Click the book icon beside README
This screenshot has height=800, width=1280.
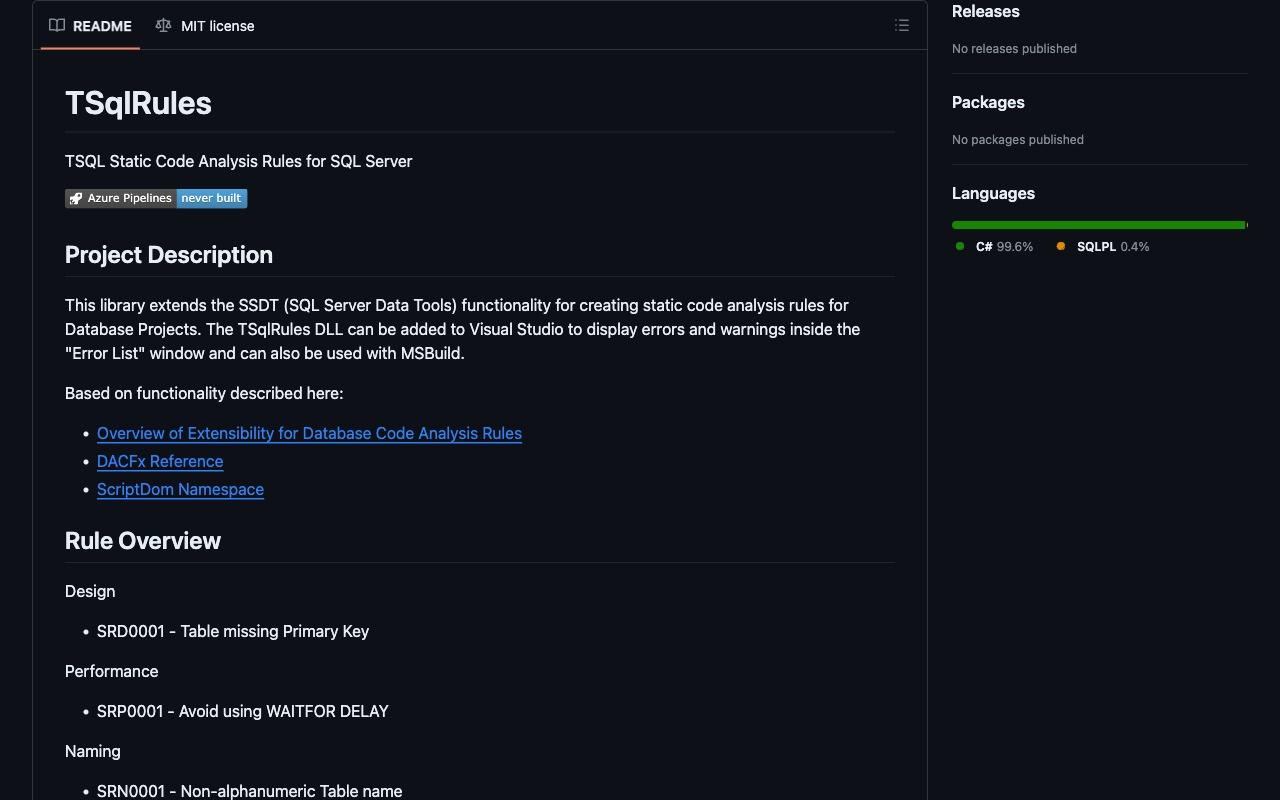[x=57, y=25]
